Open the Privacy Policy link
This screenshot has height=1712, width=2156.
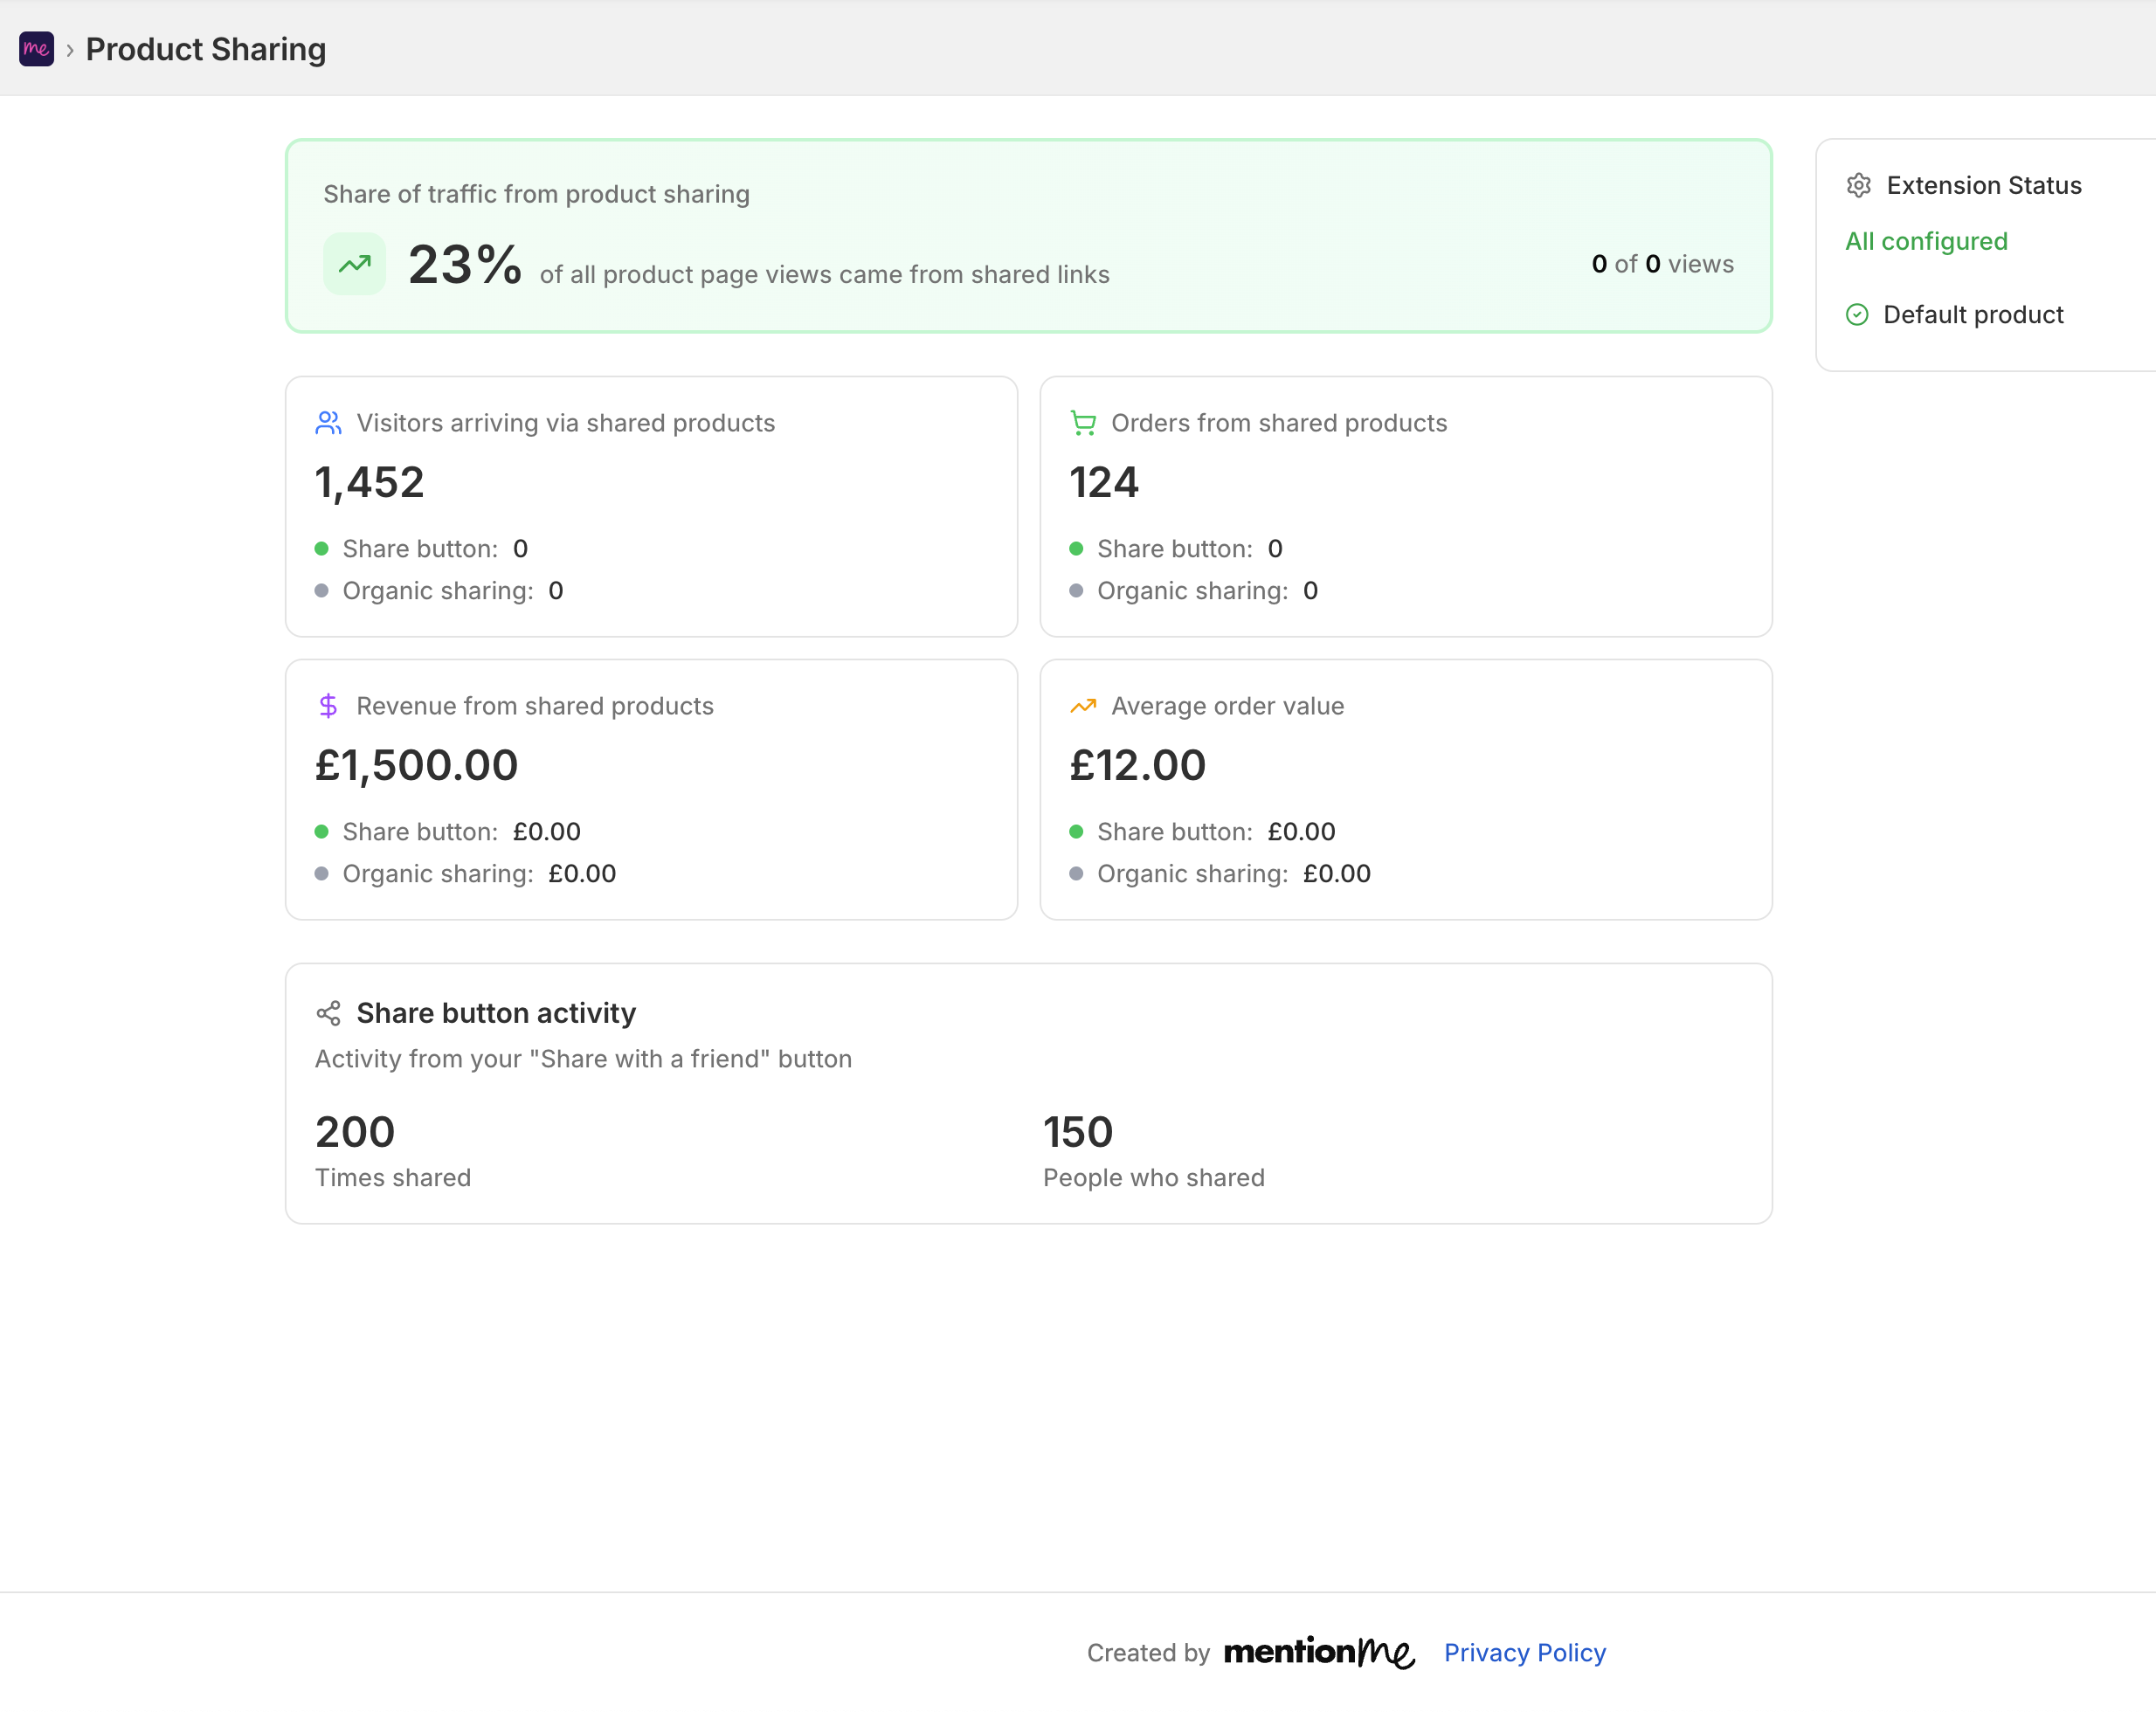pos(1524,1652)
